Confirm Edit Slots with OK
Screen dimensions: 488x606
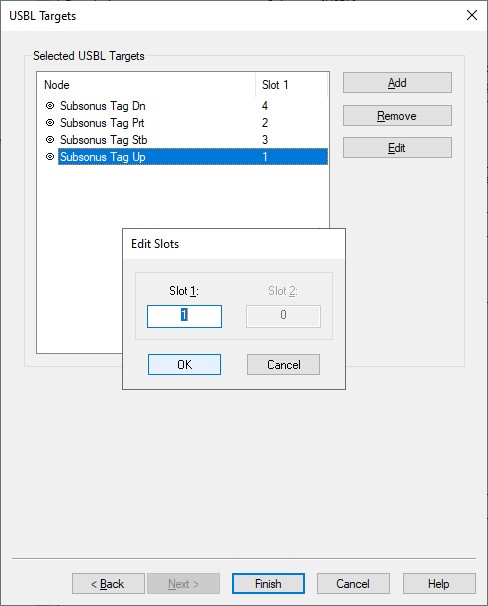(x=184, y=364)
